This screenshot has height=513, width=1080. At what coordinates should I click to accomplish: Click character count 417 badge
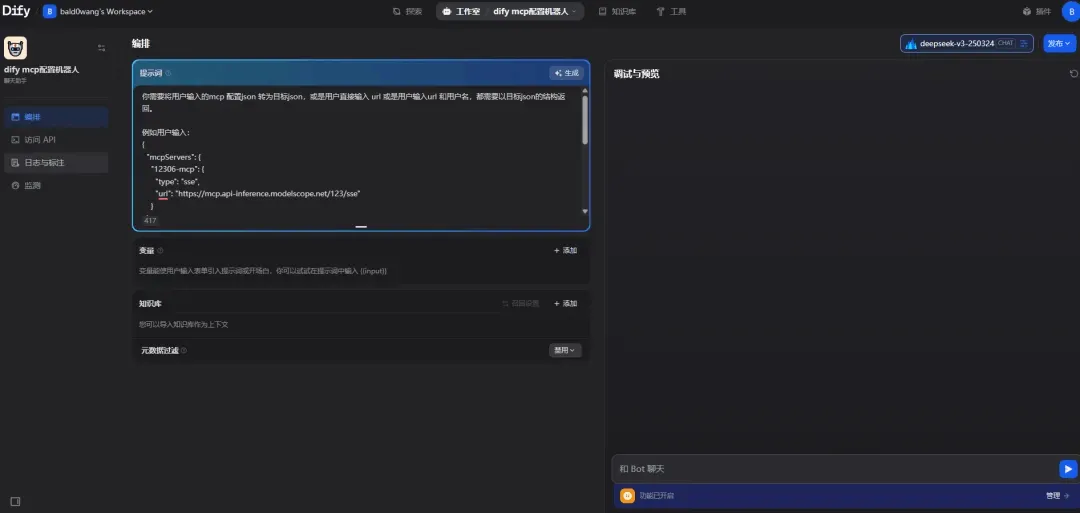coord(150,221)
